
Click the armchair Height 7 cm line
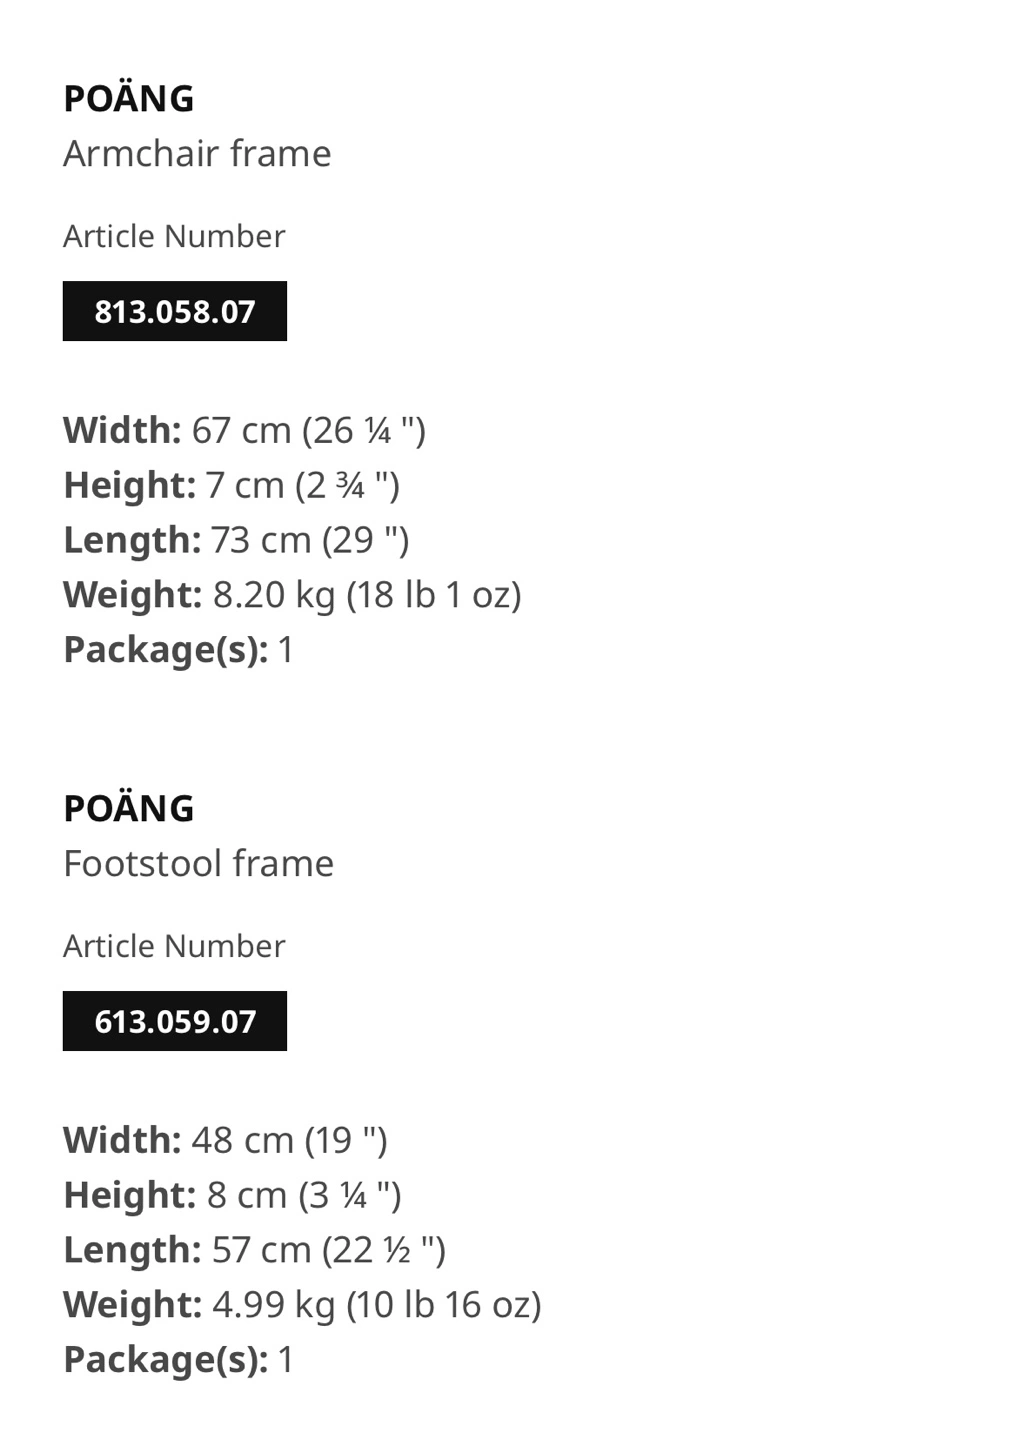[x=232, y=485]
